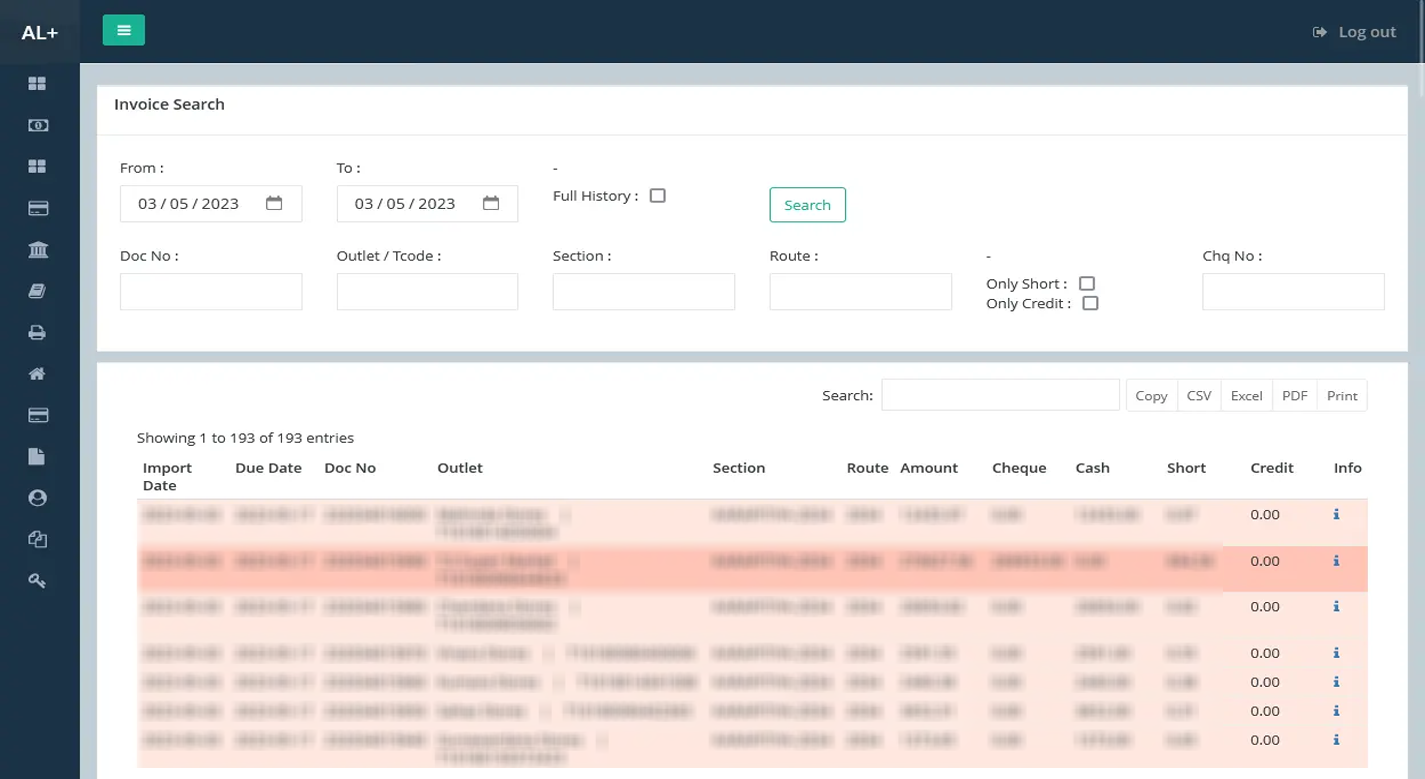Viewport: 1425px width, 779px height.
Task: Go to the home icon in sidebar
Action: coord(37,374)
